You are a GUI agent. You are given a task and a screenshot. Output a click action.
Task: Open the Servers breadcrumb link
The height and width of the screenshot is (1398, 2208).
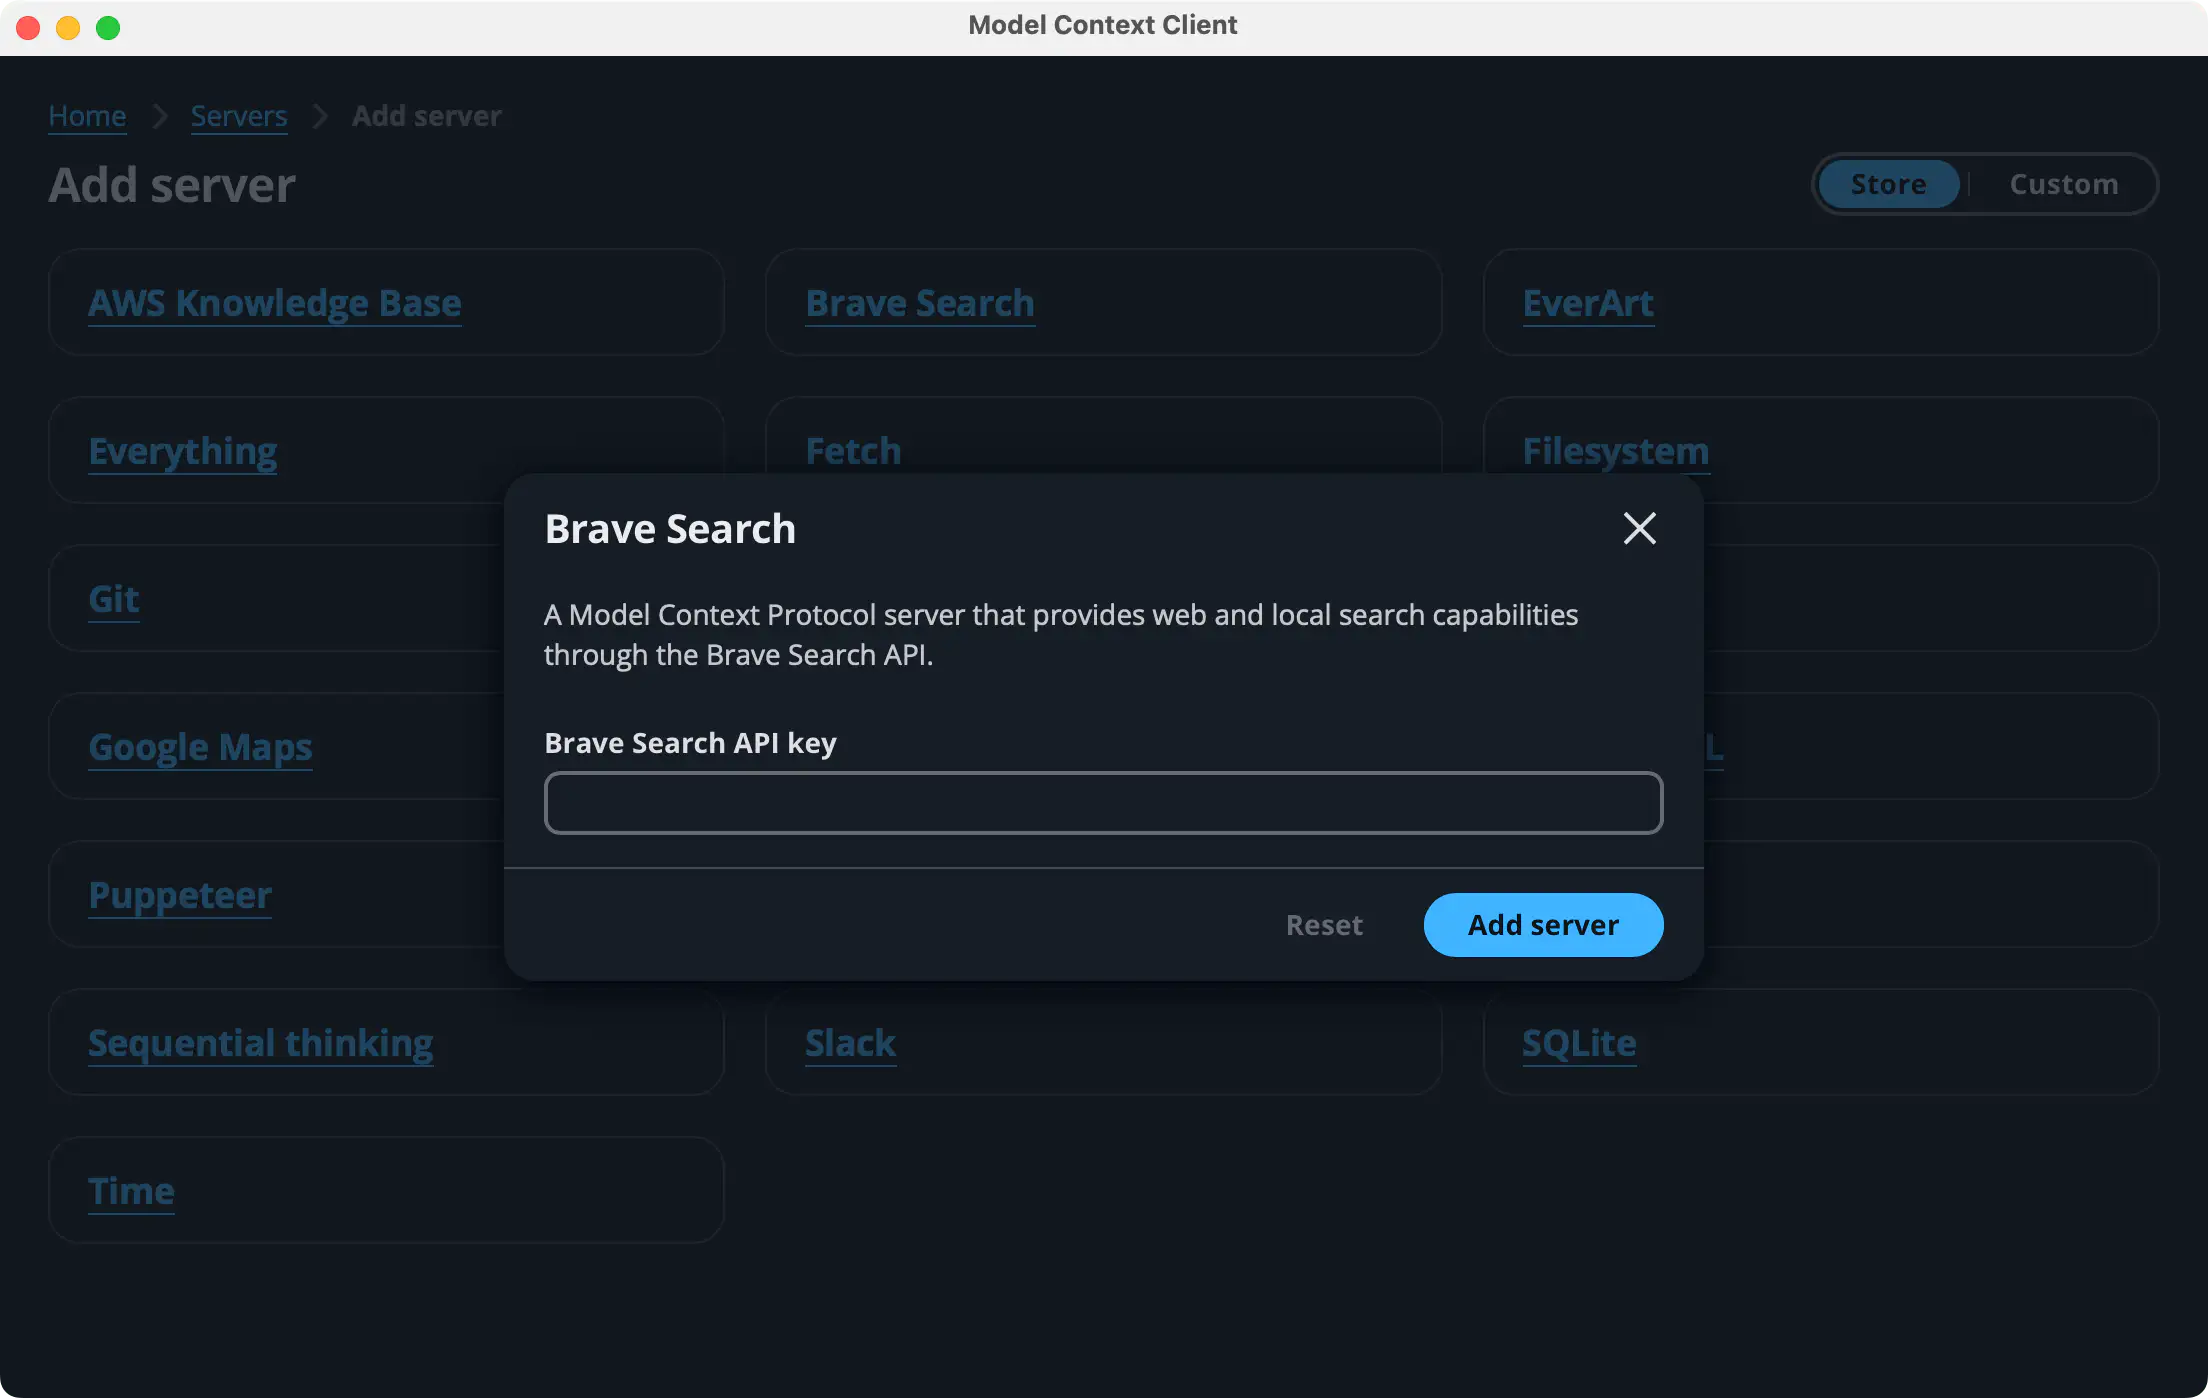click(238, 116)
